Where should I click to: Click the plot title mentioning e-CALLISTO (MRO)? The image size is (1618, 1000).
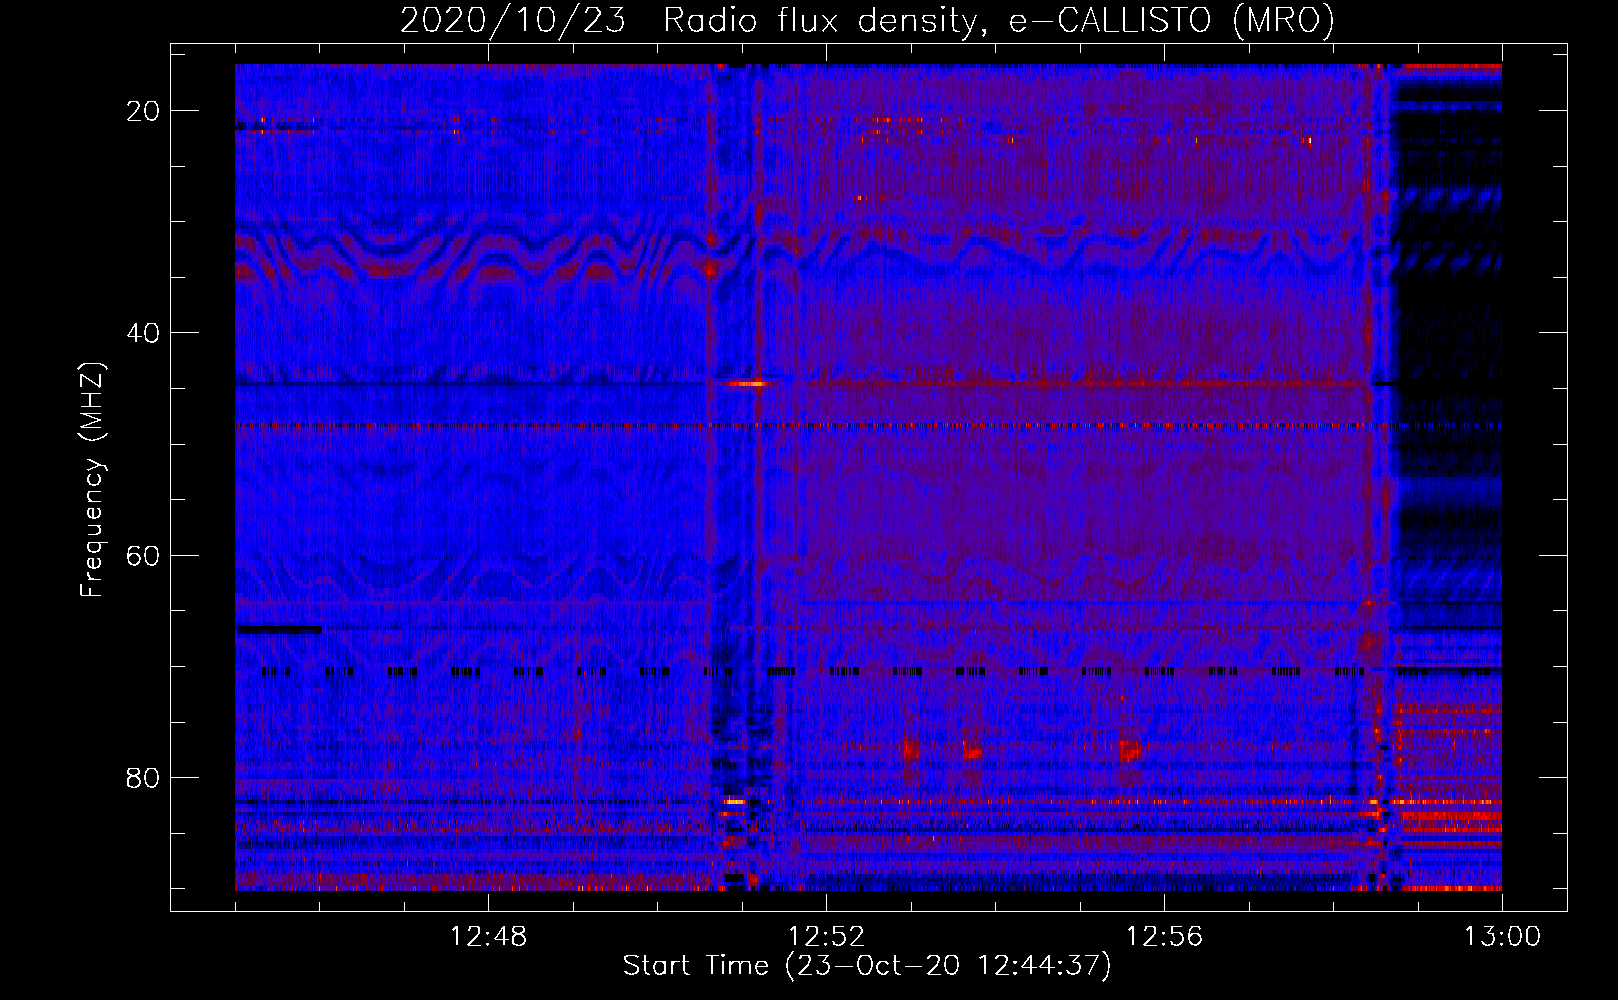(867, 20)
